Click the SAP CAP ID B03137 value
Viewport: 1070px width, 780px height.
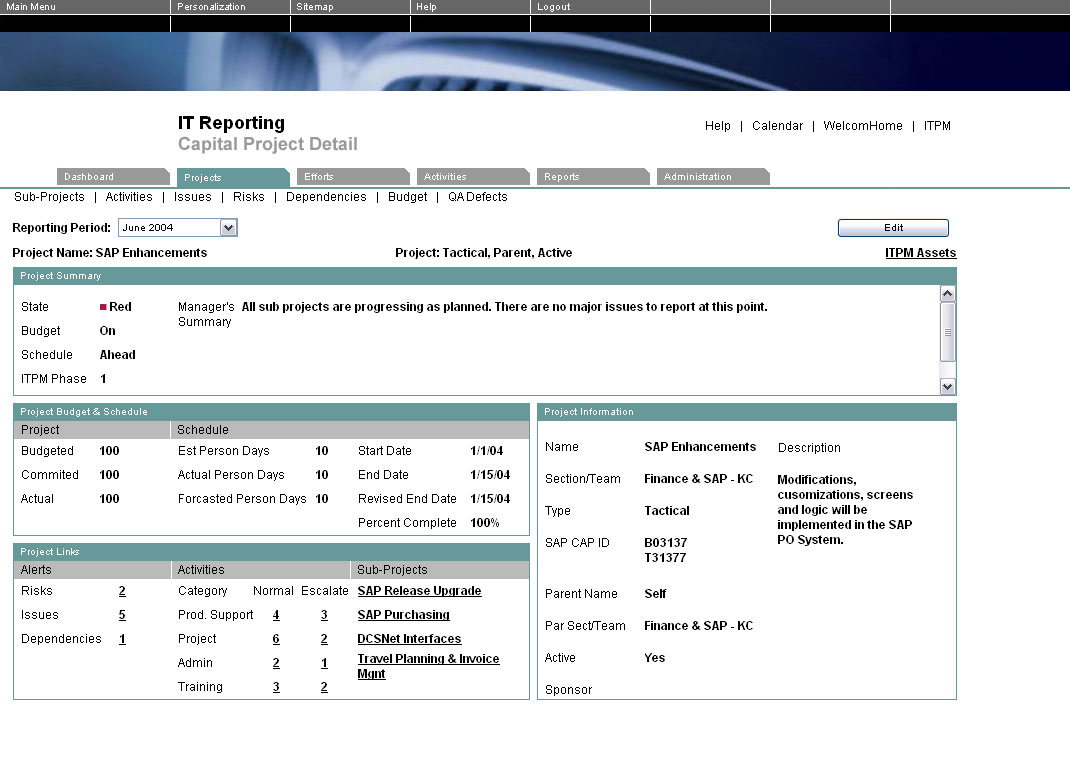[665, 543]
